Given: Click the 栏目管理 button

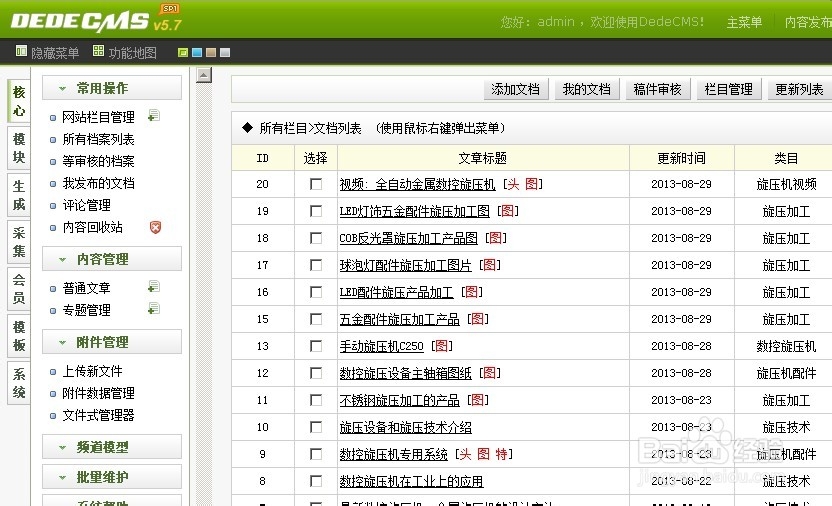Looking at the screenshot, I should click(729, 89).
